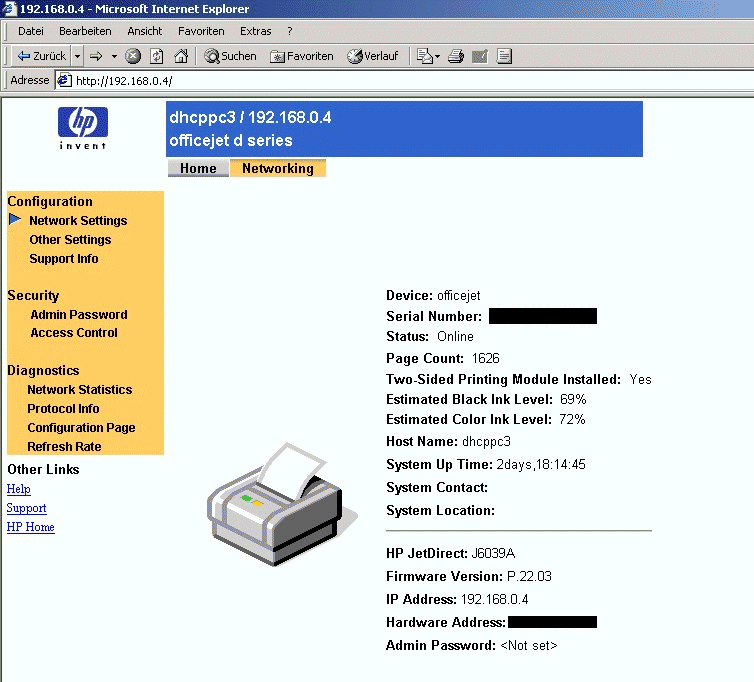
Task: Click the blue arrow beside Network Settings
Action: pos(15,219)
